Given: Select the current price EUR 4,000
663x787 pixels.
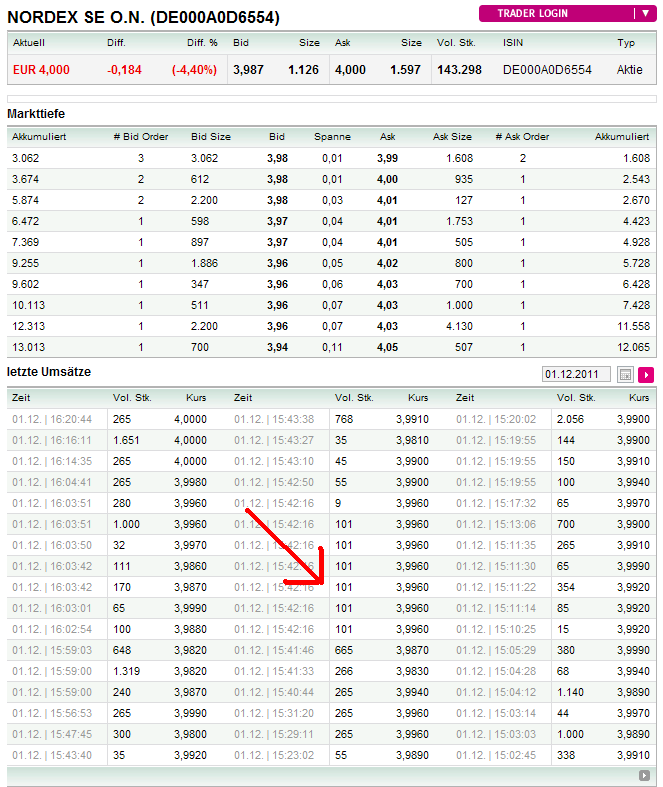Looking at the screenshot, I should [x=41, y=70].
